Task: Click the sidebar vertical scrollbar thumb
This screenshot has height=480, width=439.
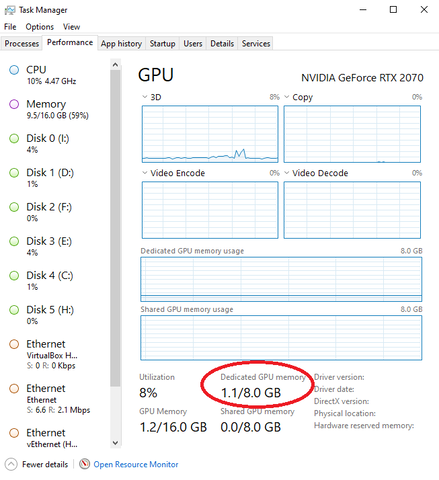Action: pos(115,228)
